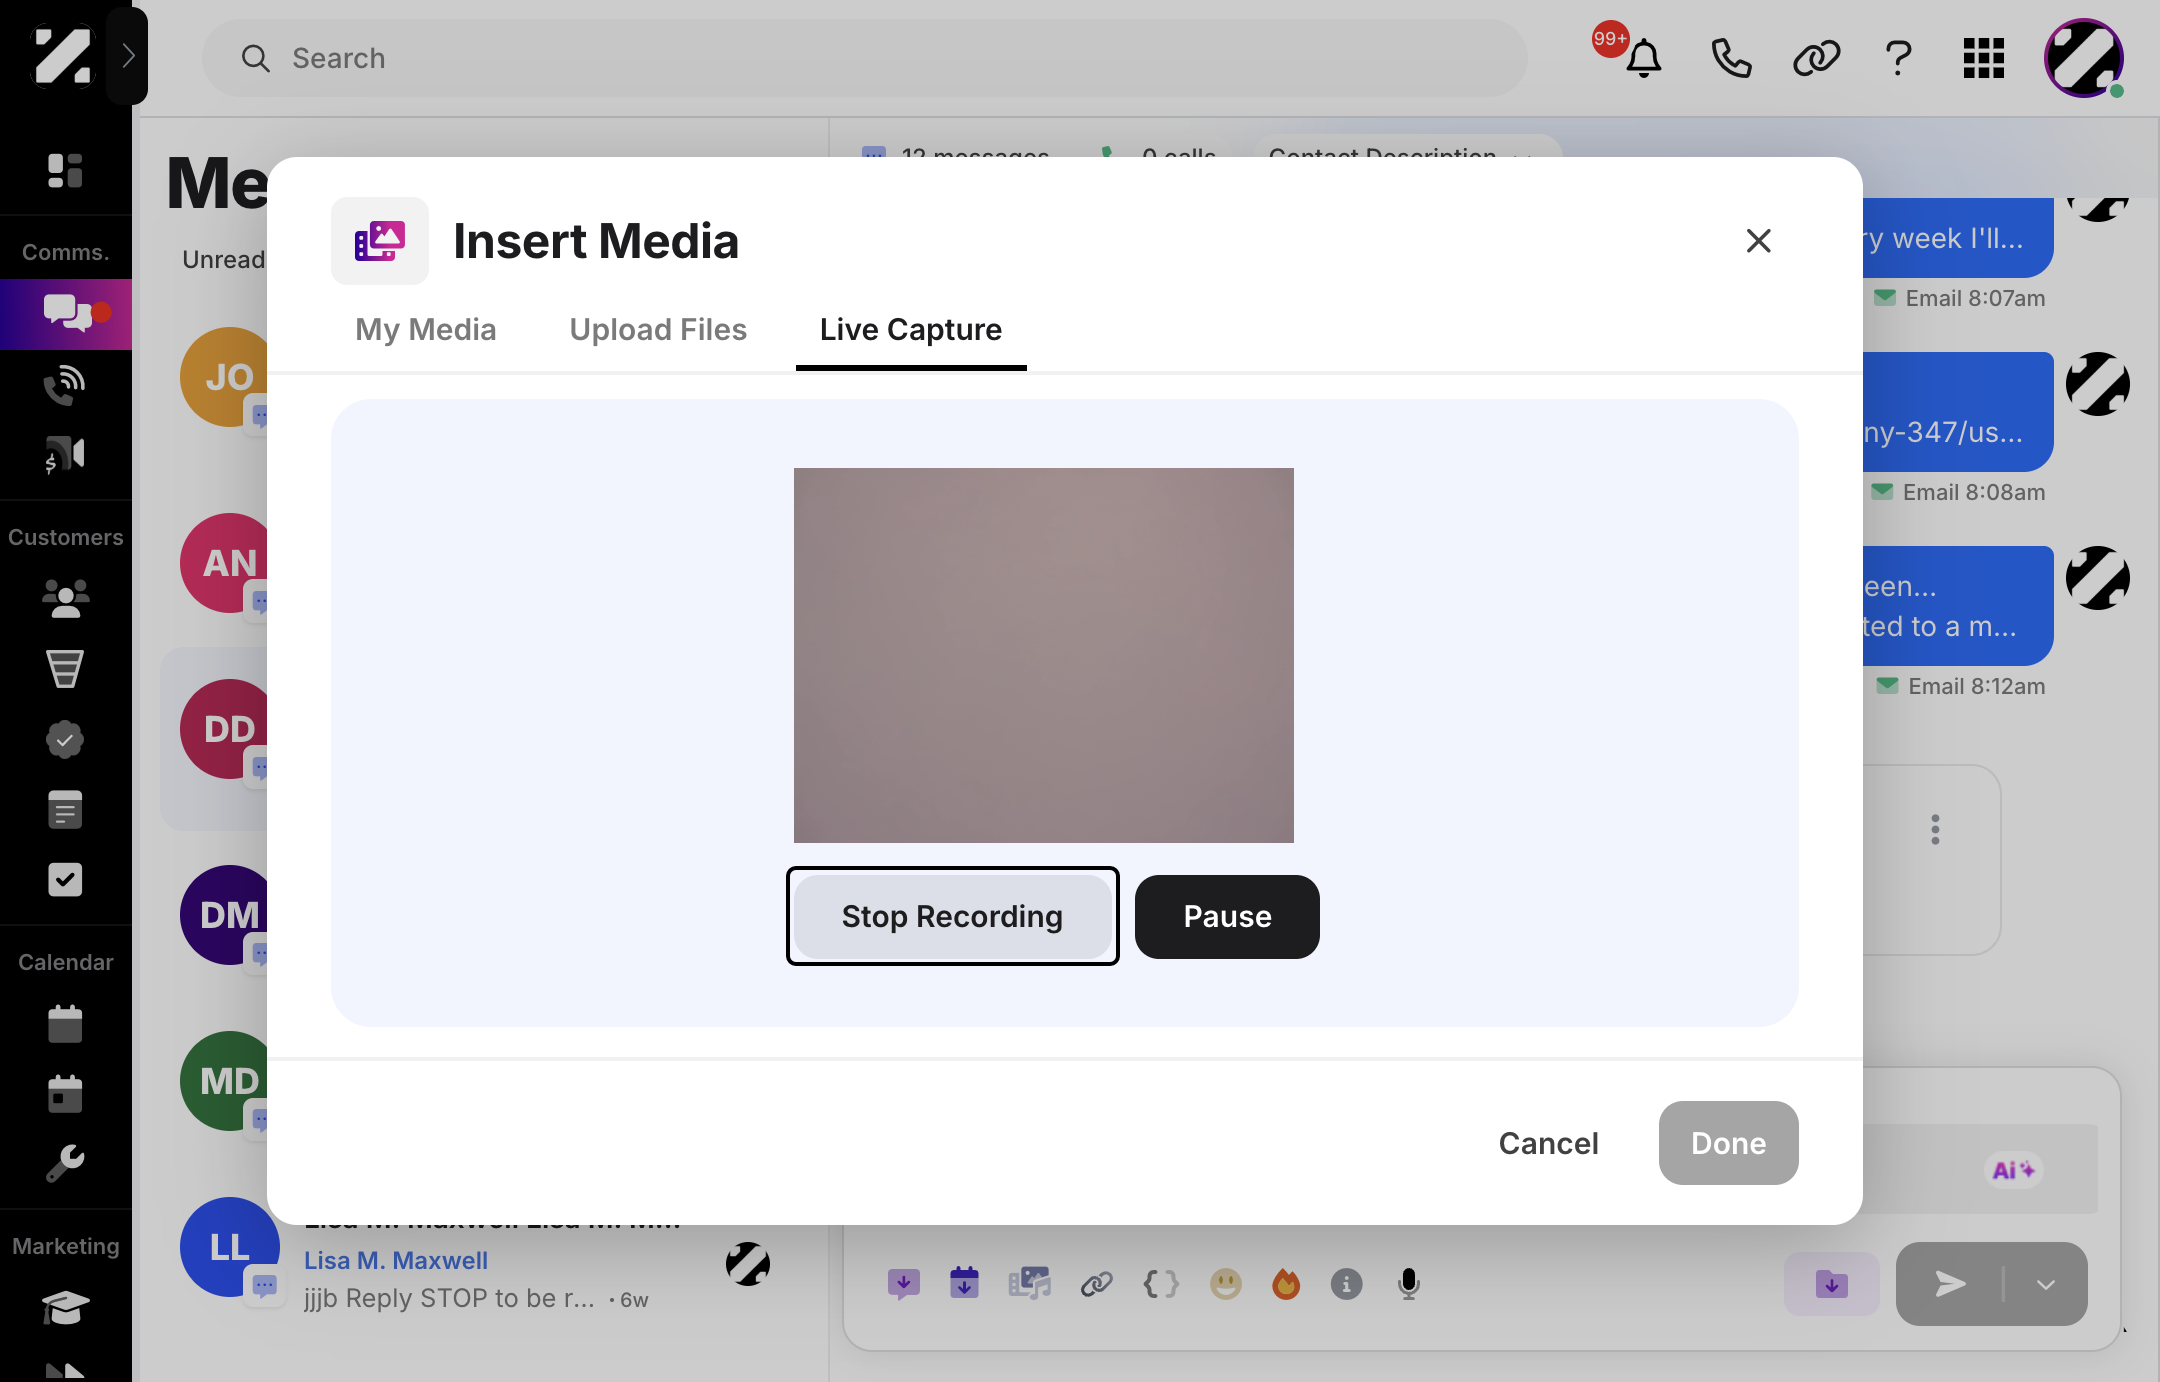
Task: Open the funnel pipeline icon in sidebar
Action: (65, 669)
